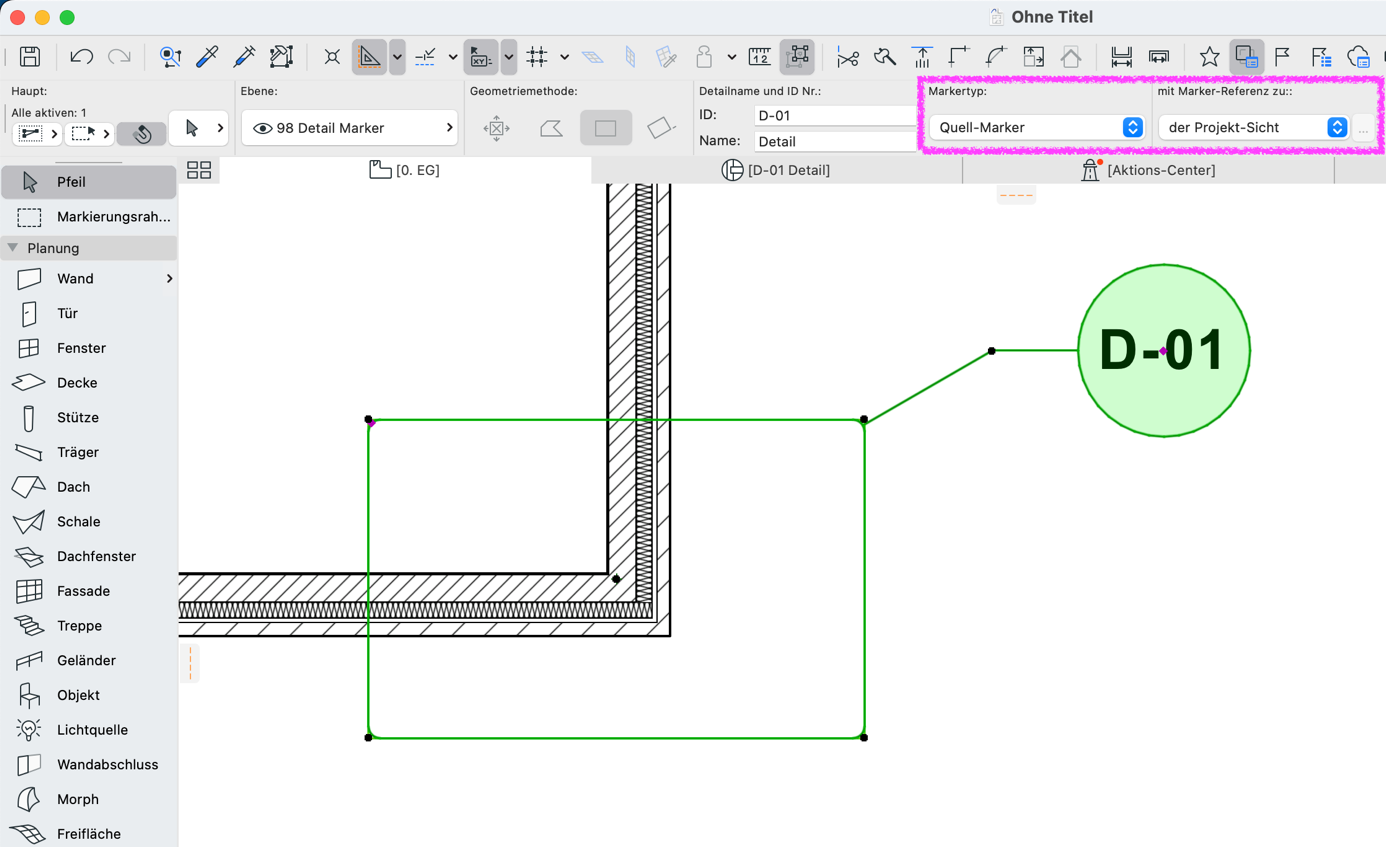Select the Stütze tool

tap(89, 417)
